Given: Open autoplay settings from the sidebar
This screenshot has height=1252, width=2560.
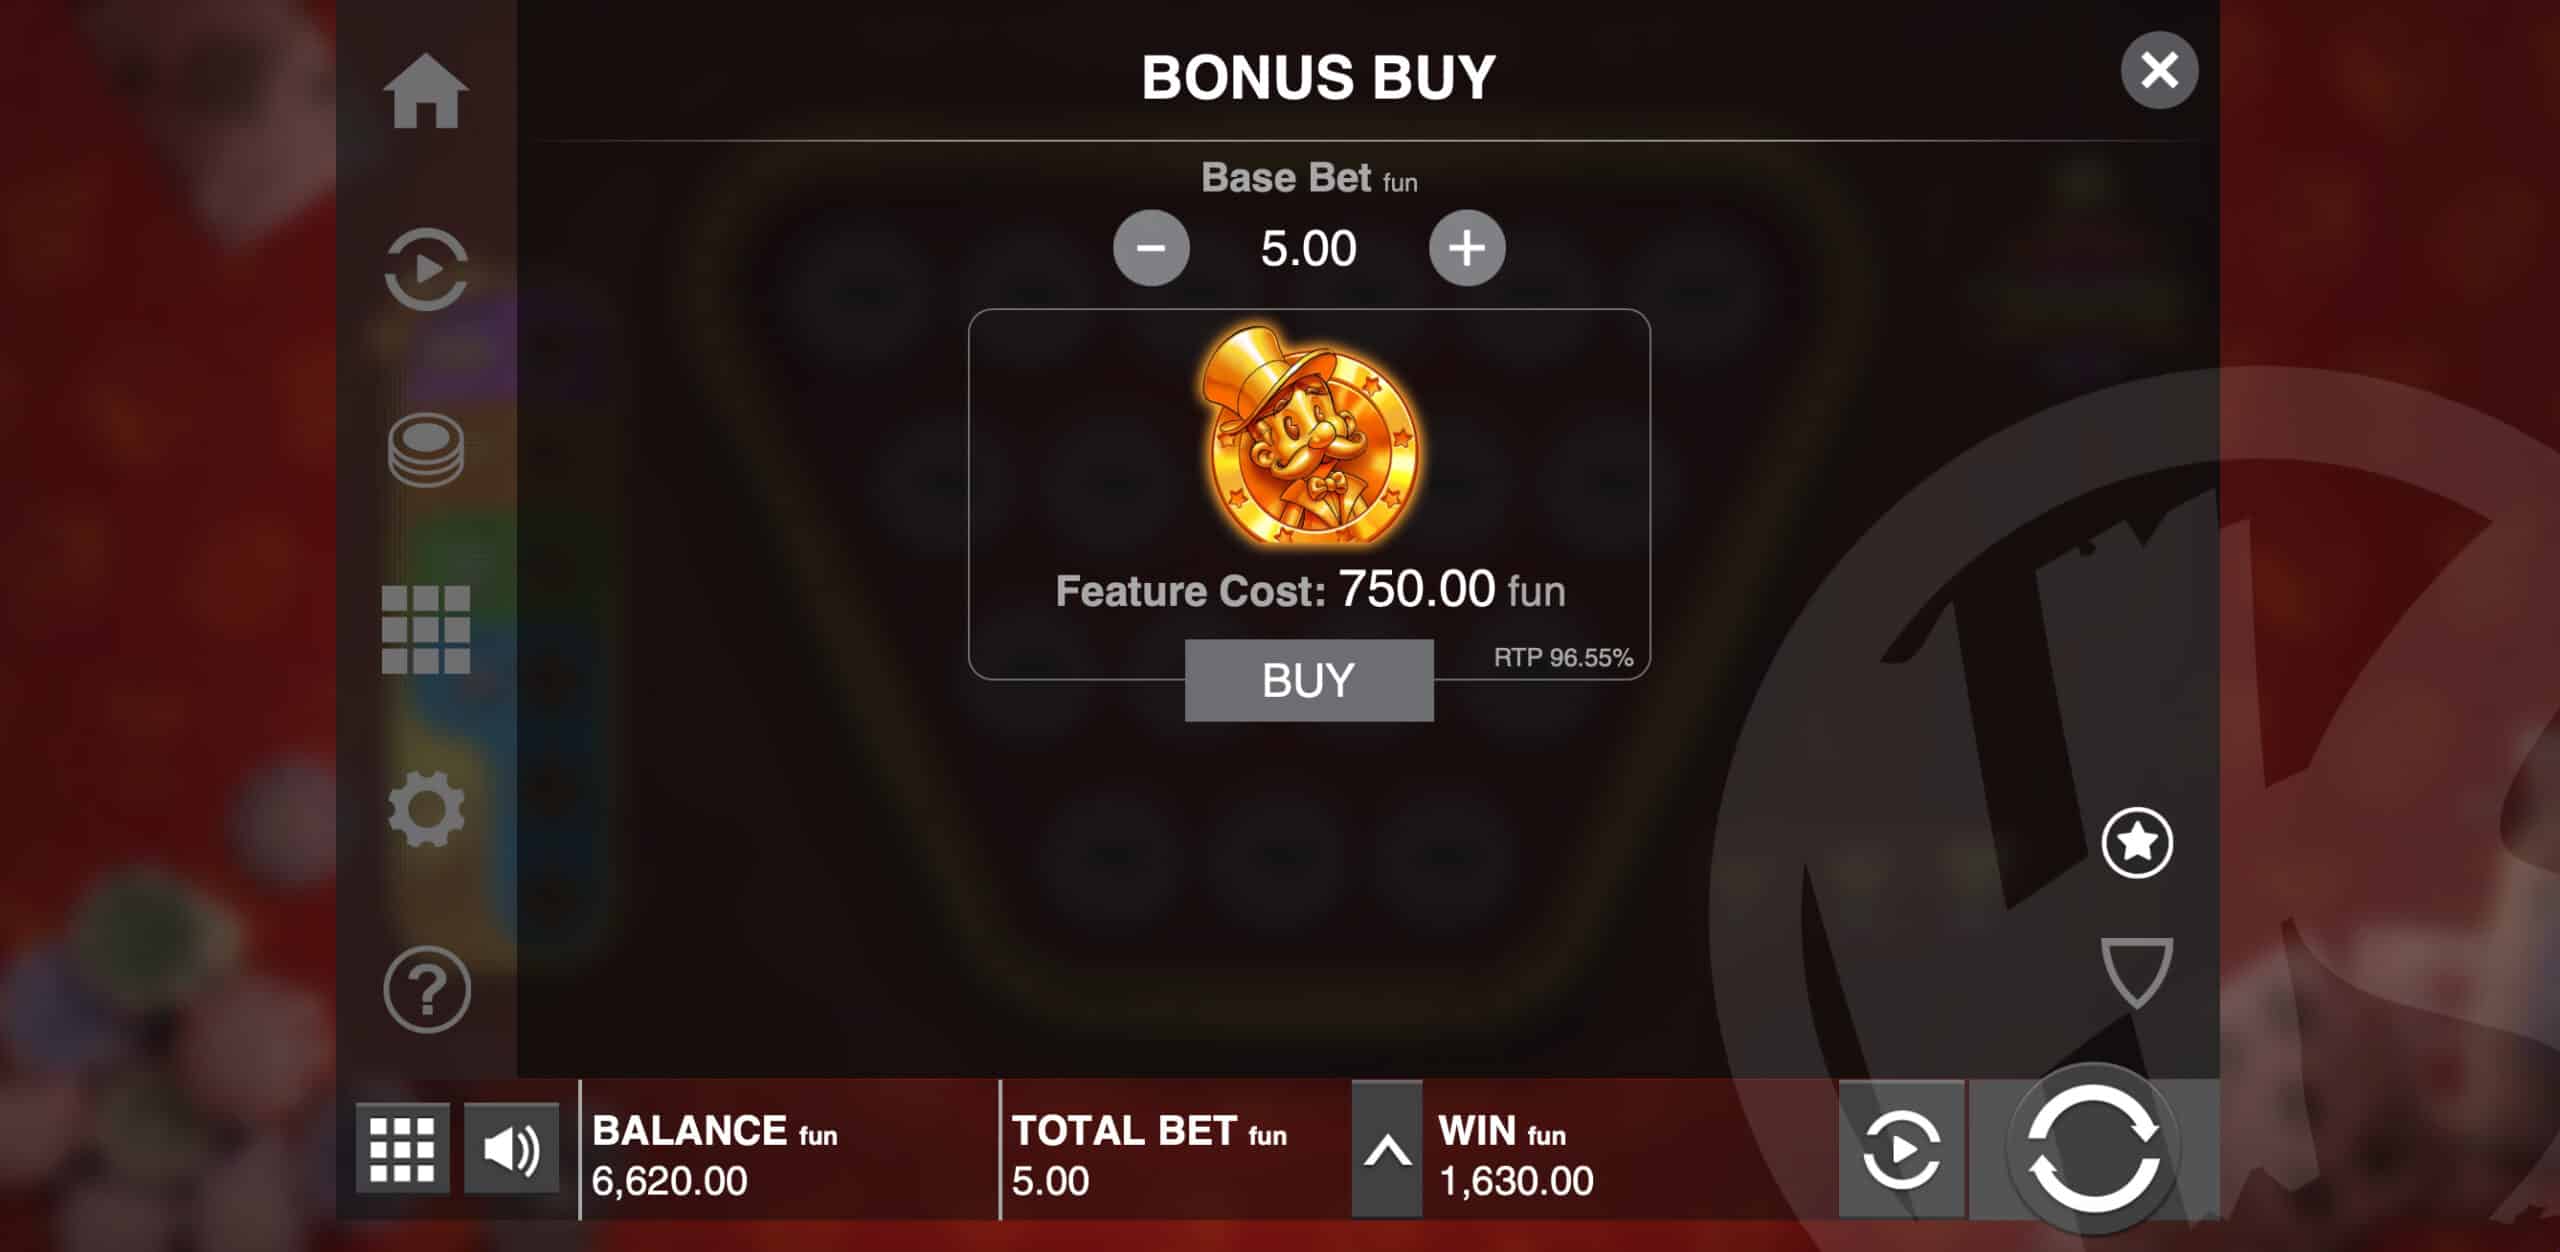Looking at the screenshot, I should (x=426, y=270).
